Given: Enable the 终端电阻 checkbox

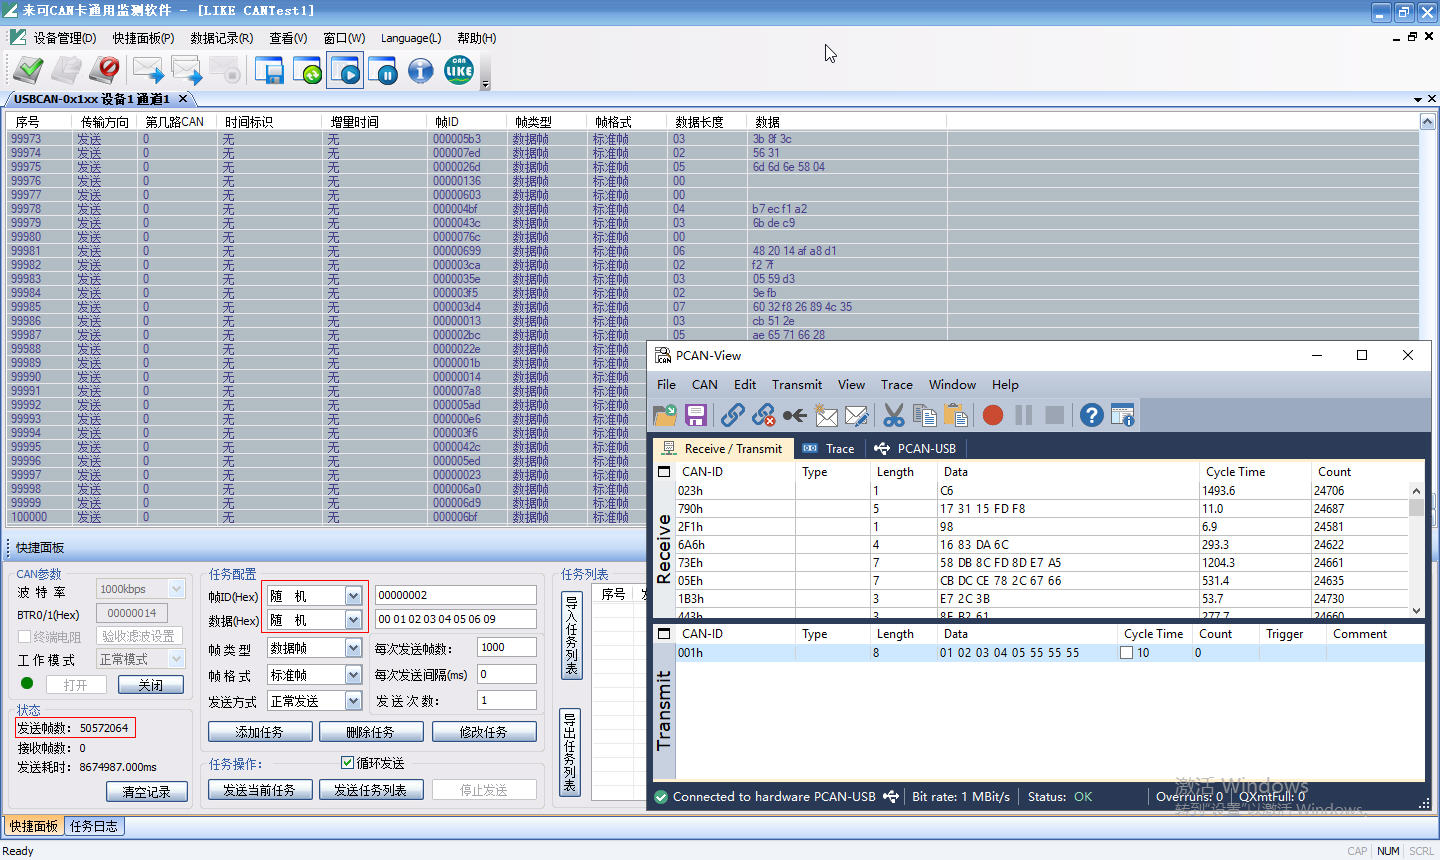Looking at the screenshot, I should coord(25,636).
